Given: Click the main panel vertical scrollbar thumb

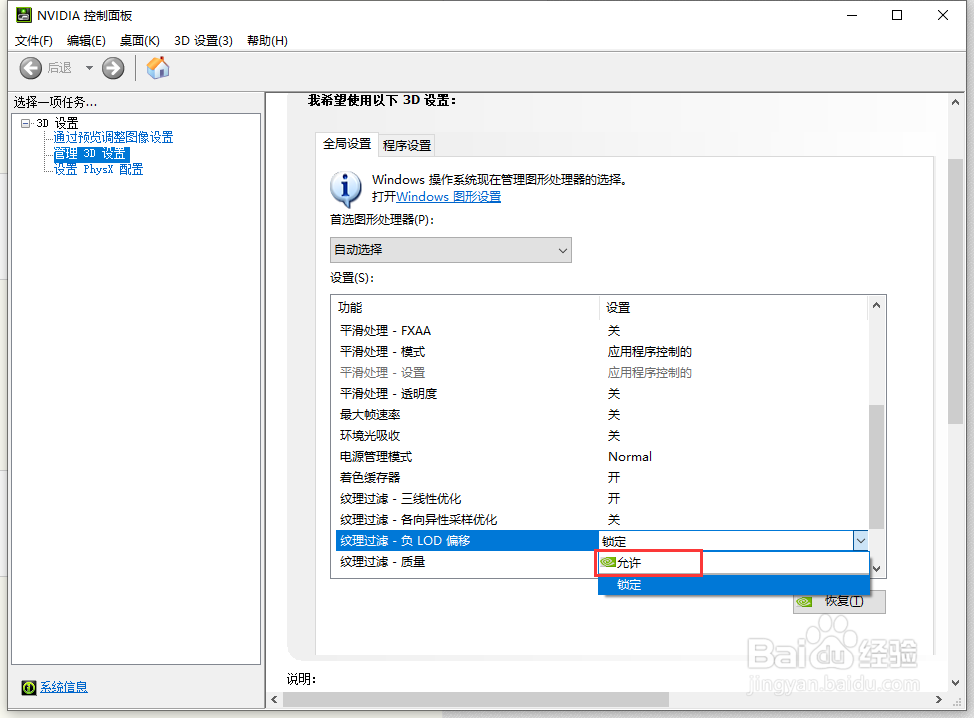Looking at the screenshot, I should (955, 291).
